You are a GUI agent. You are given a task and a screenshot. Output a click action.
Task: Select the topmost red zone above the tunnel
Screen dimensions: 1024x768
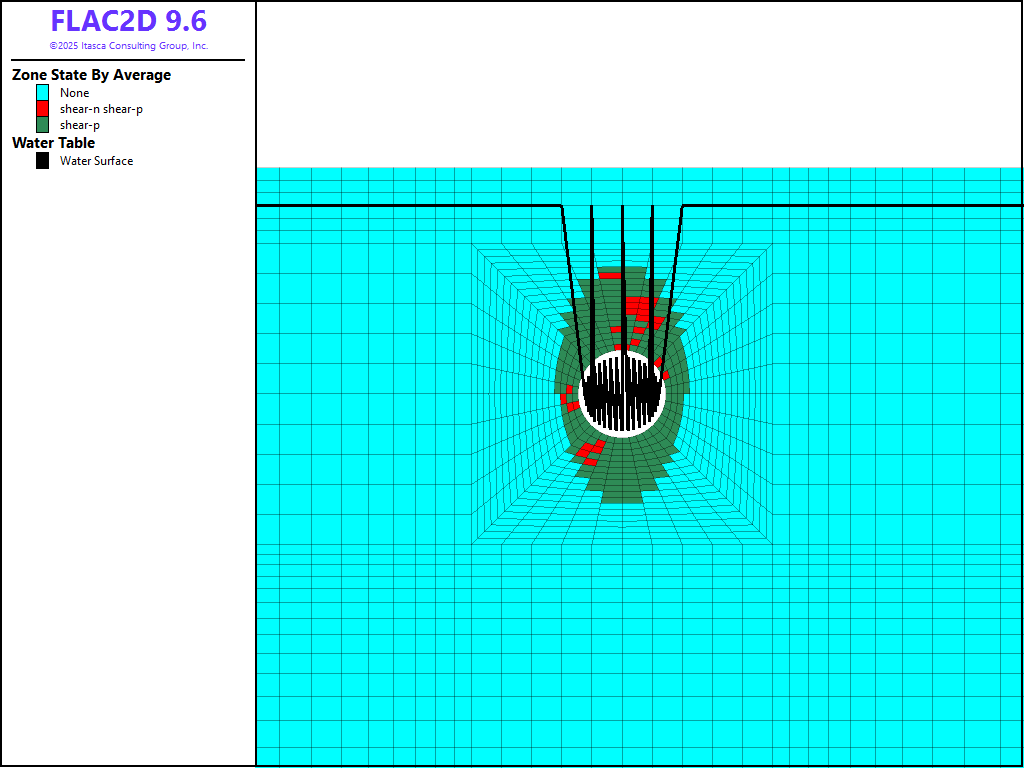point(610,275)
